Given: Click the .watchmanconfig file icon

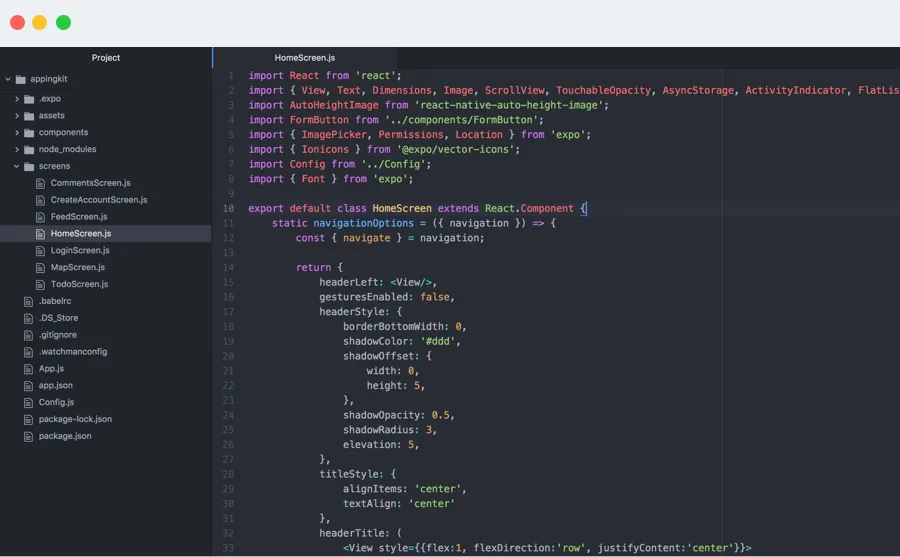Looking at the screenshot, I should (x=28, y=352).
